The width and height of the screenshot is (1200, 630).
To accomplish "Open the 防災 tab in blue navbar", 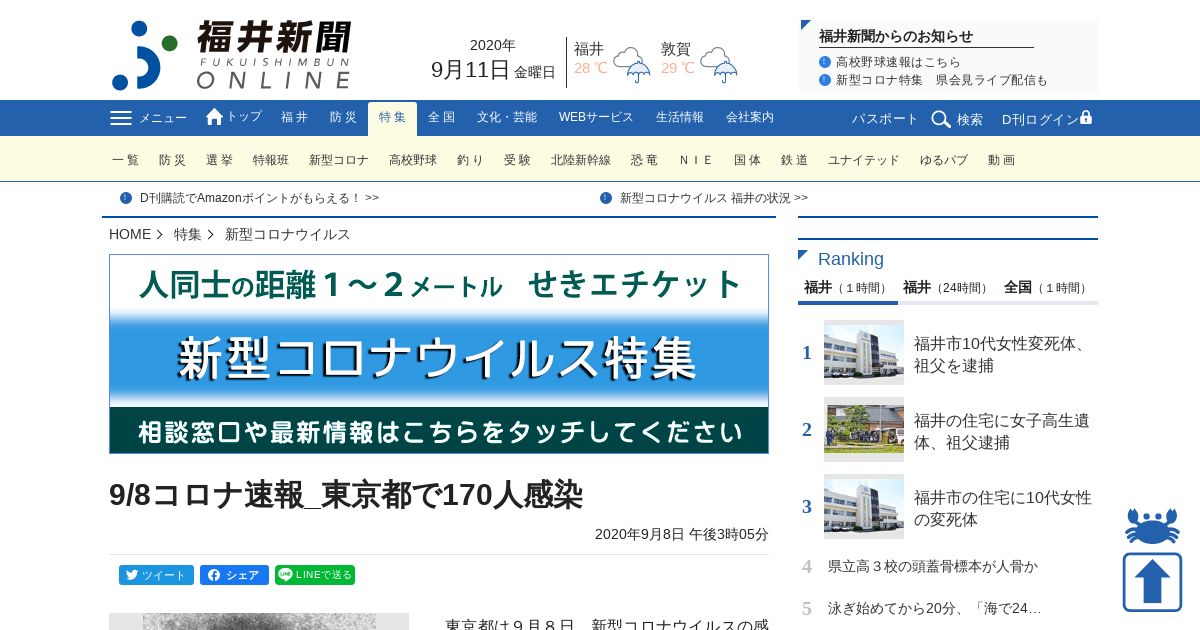I will click(343, 118).
